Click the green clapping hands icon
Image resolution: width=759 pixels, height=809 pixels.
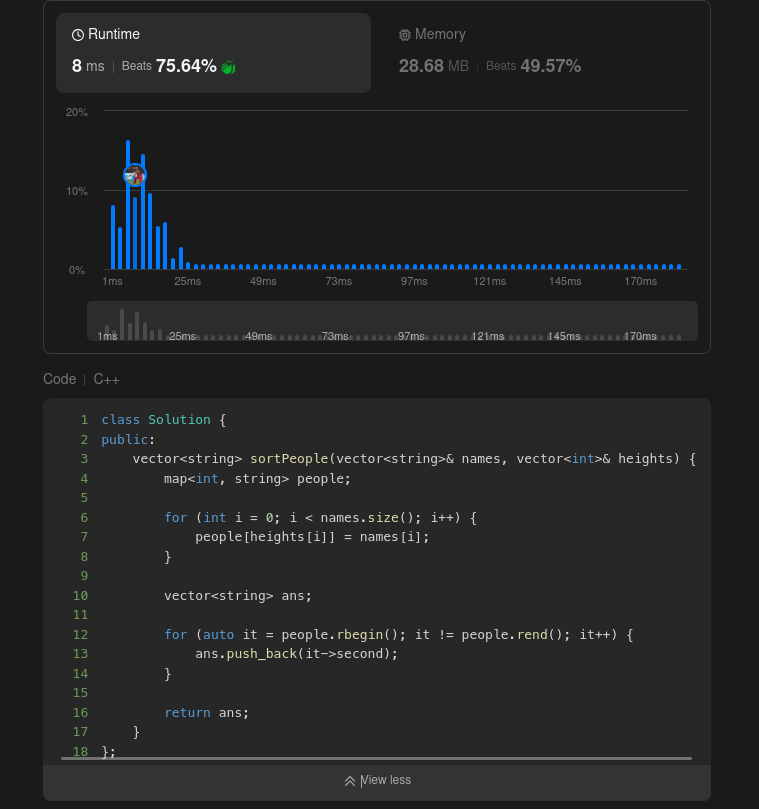tap(228, 67)
